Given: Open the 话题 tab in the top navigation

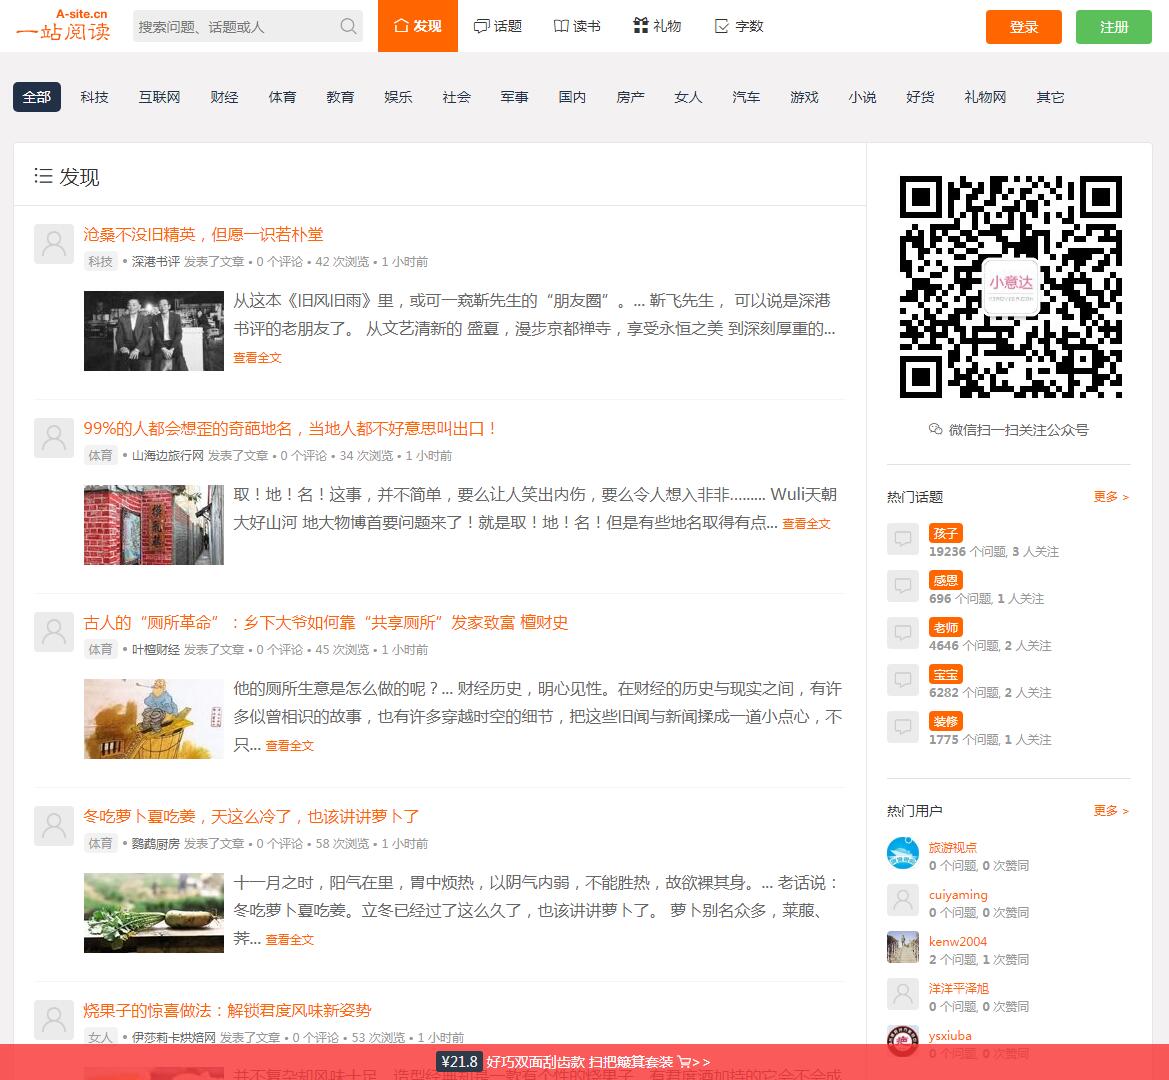Looking at the screenshot, I should 498,26.
